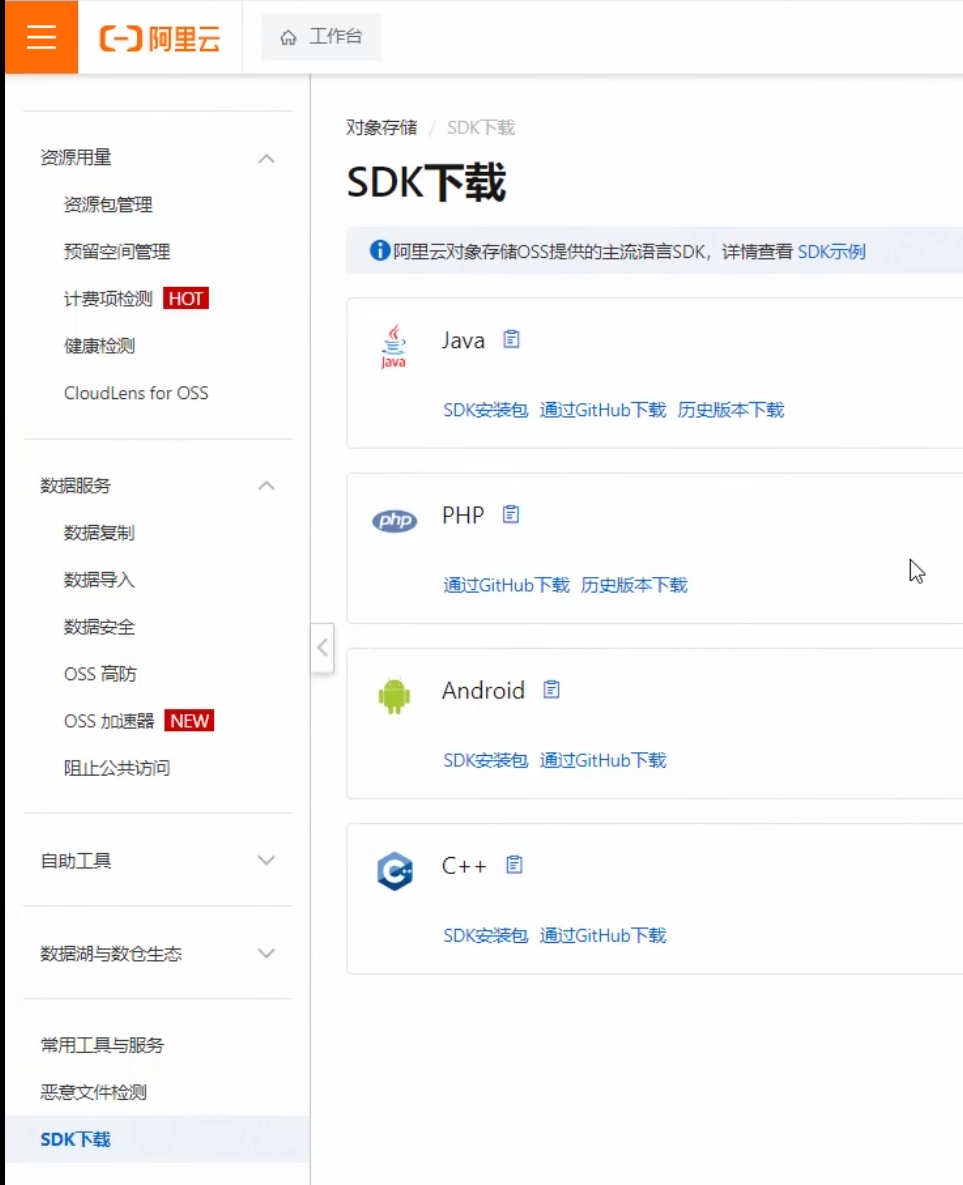Image resolution: width=963 pixels, height=1185 pixels.
Task: Click the SDK下载 page heading
Action: pos(426,183)
